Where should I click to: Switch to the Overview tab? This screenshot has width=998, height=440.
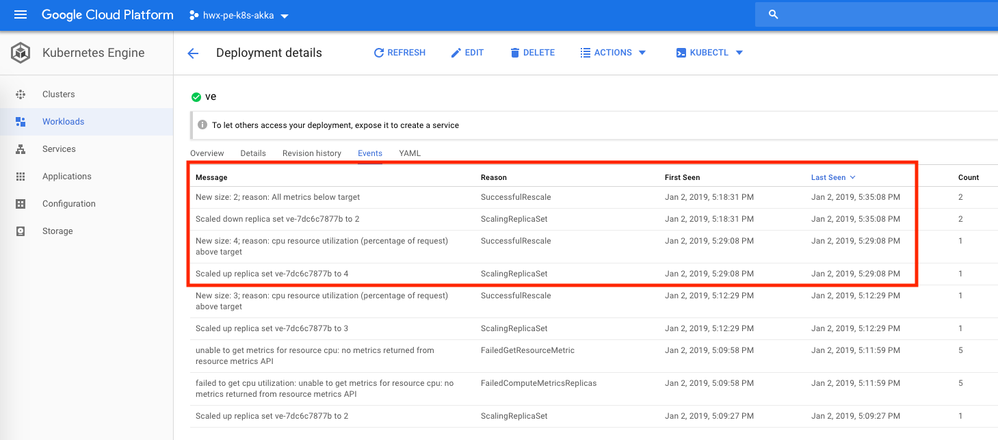[207, 153]
